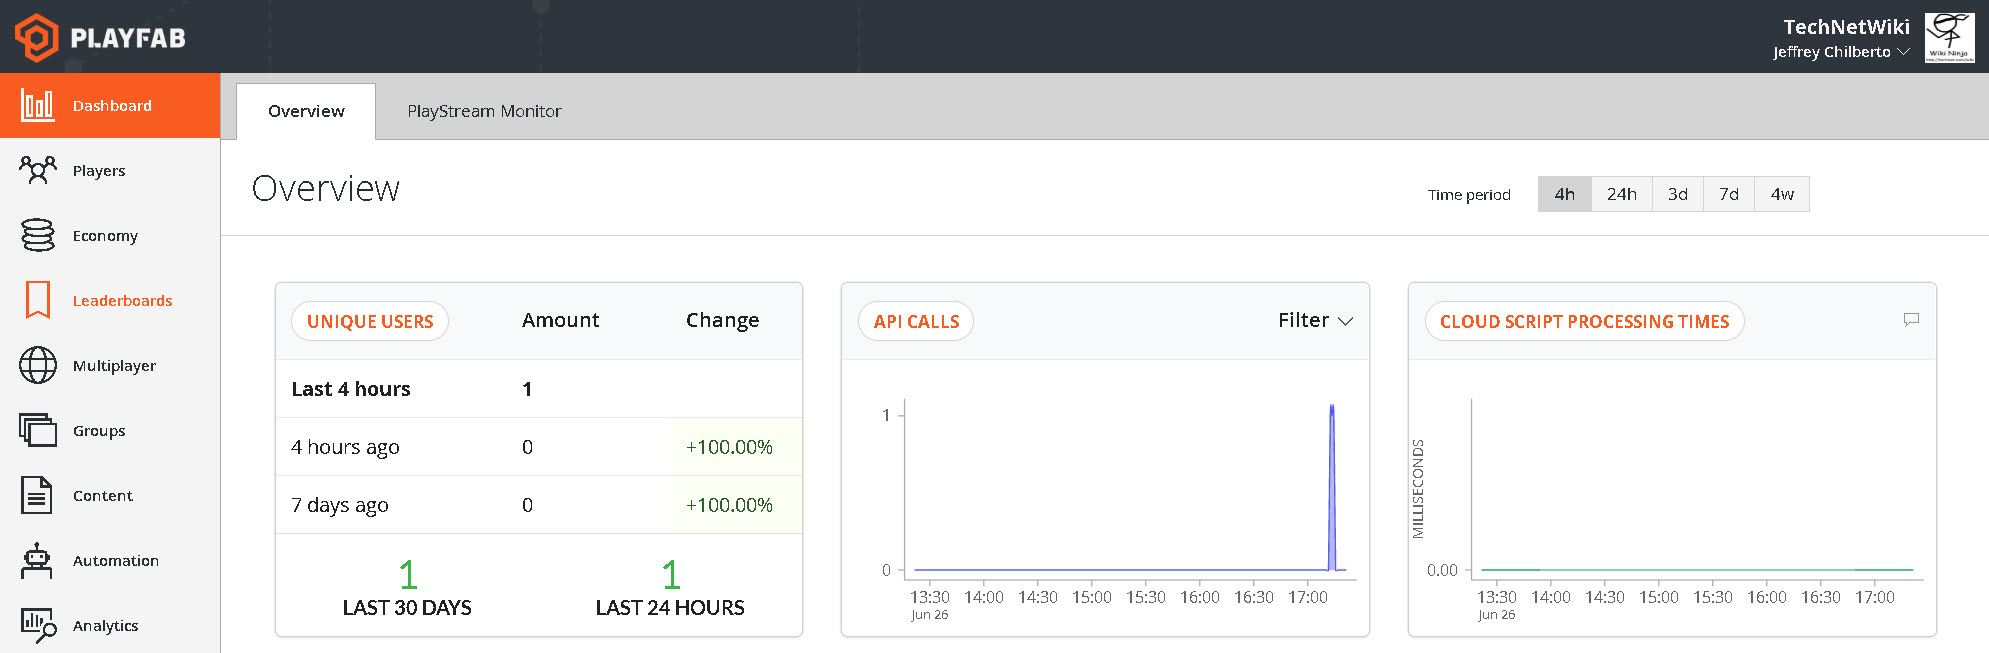Click the green Cloud Script processing line

click(1697, 570)
